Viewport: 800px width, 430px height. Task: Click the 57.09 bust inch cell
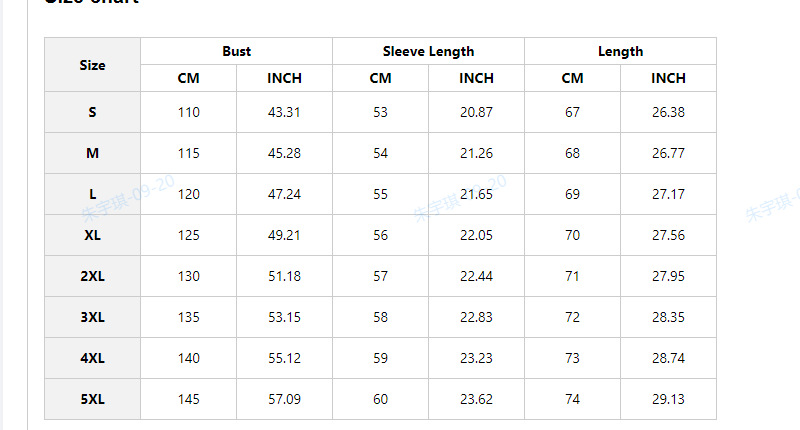pyautogui.click(x=284, y=399)
